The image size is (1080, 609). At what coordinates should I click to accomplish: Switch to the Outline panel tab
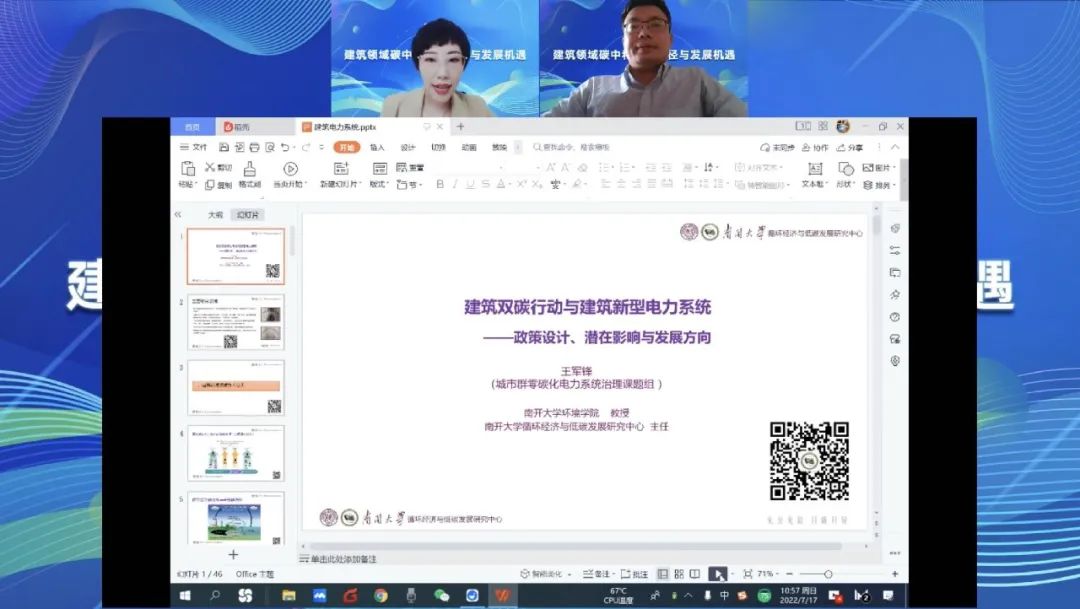216,215
